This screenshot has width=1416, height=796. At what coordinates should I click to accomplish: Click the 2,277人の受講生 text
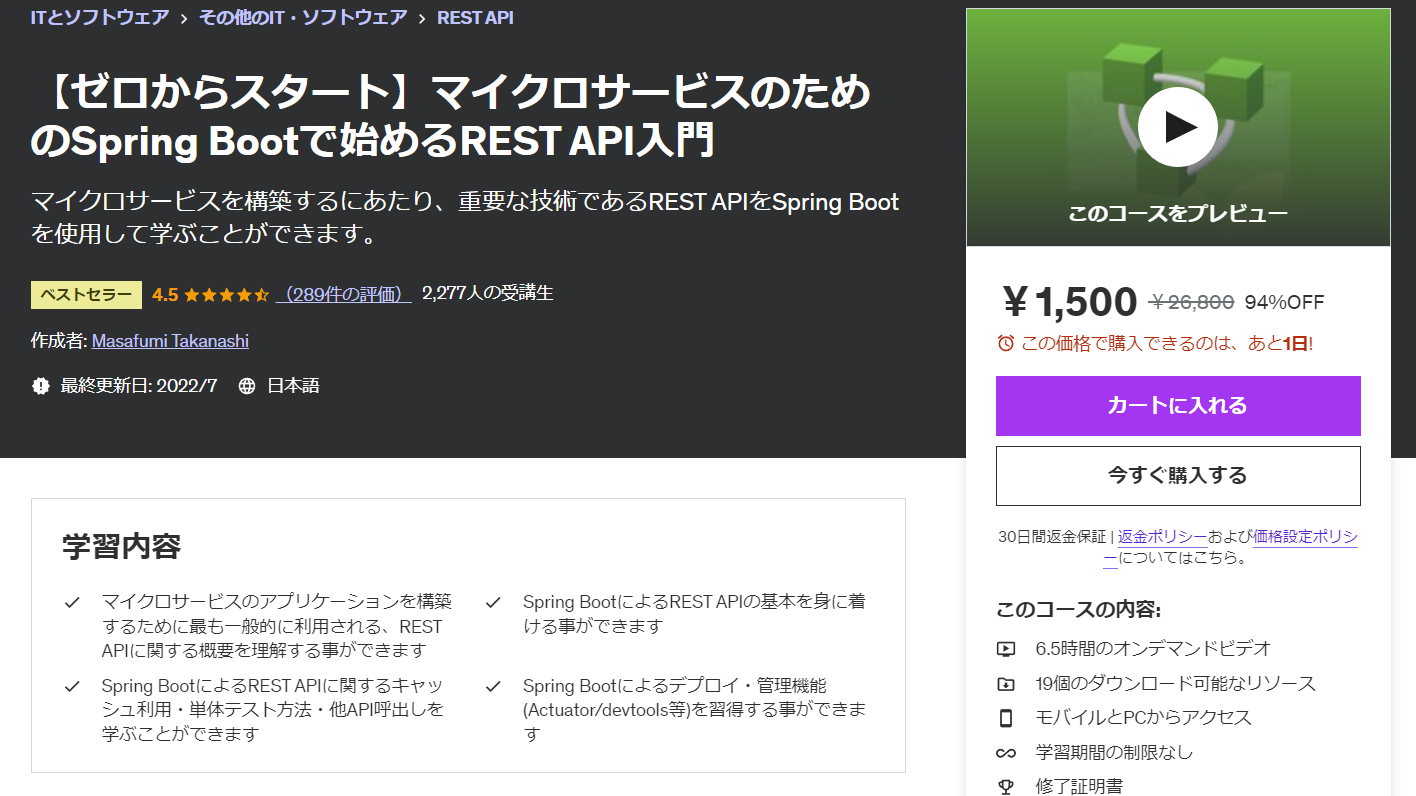click(488, 293)
